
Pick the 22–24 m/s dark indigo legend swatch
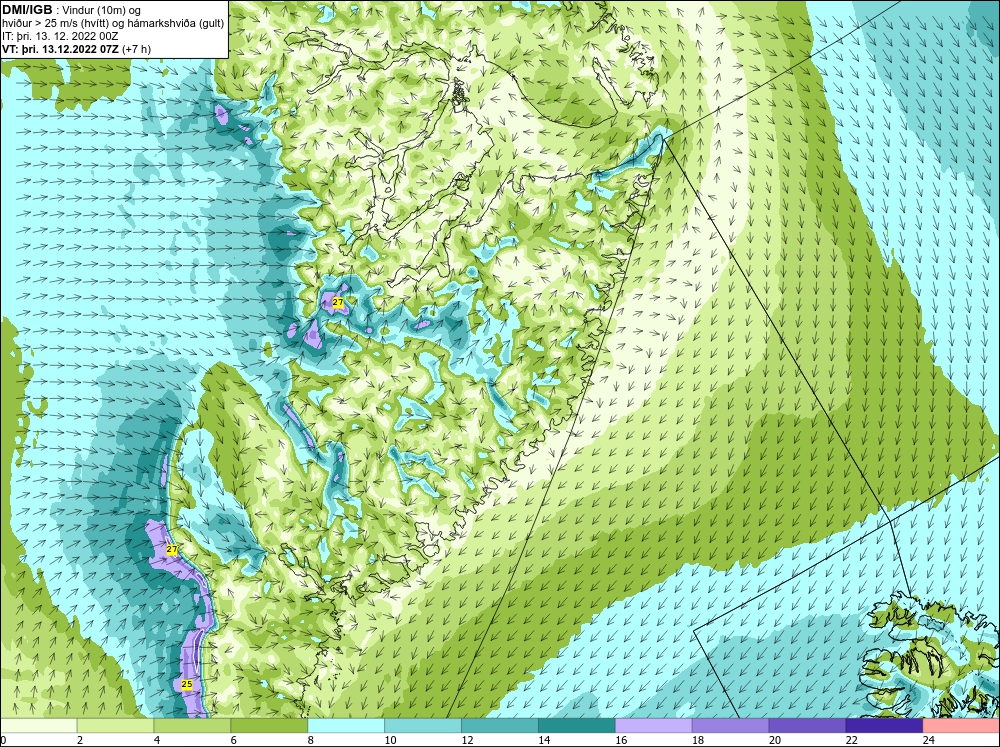[x=884, y=726]
